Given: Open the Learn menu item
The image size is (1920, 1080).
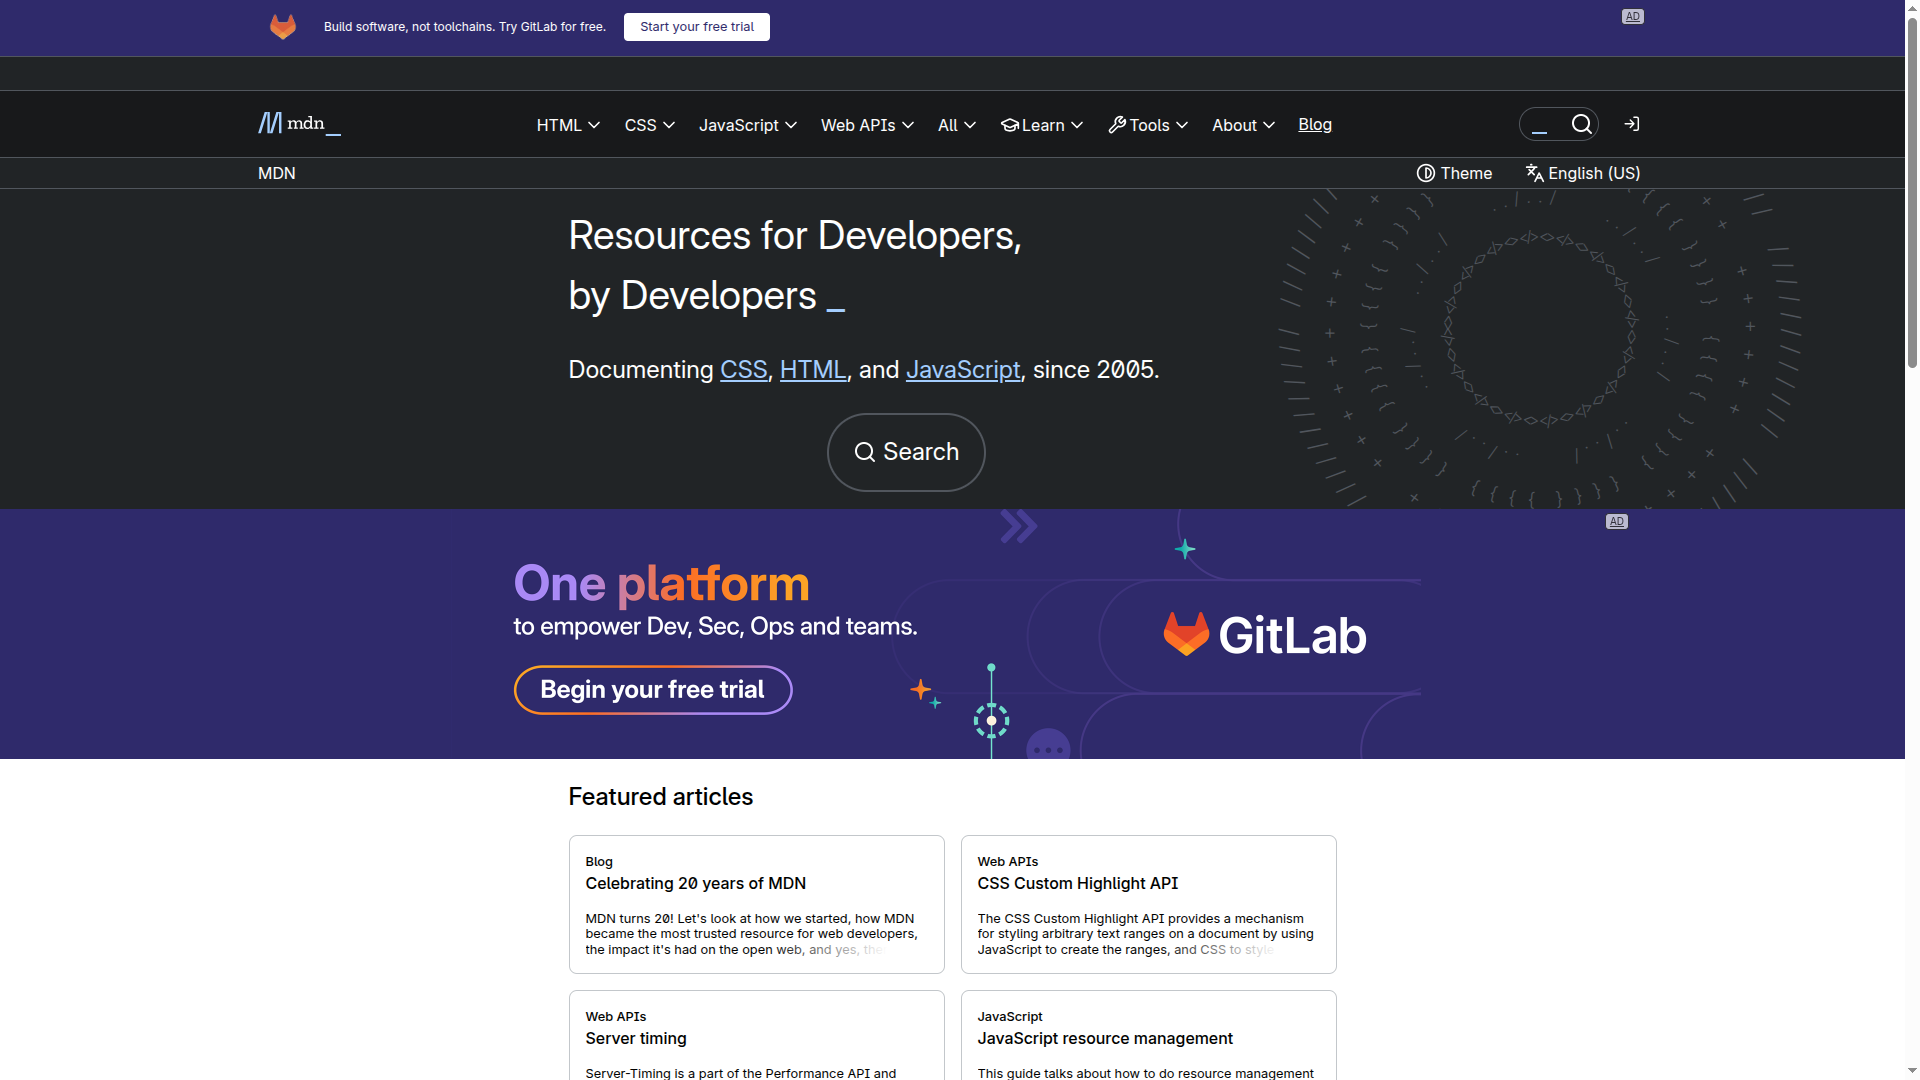Looking at the screenshot, I should (x=1041, y=125).
